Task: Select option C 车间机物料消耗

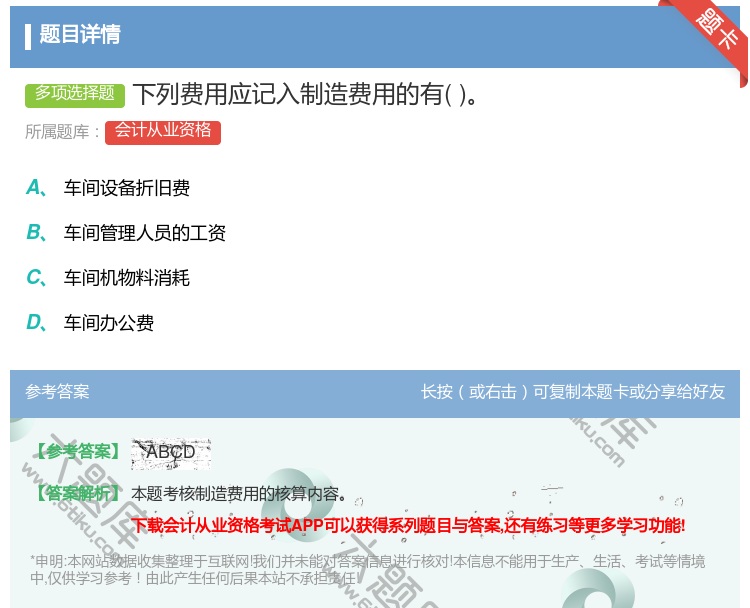Action: coord(127,278)
